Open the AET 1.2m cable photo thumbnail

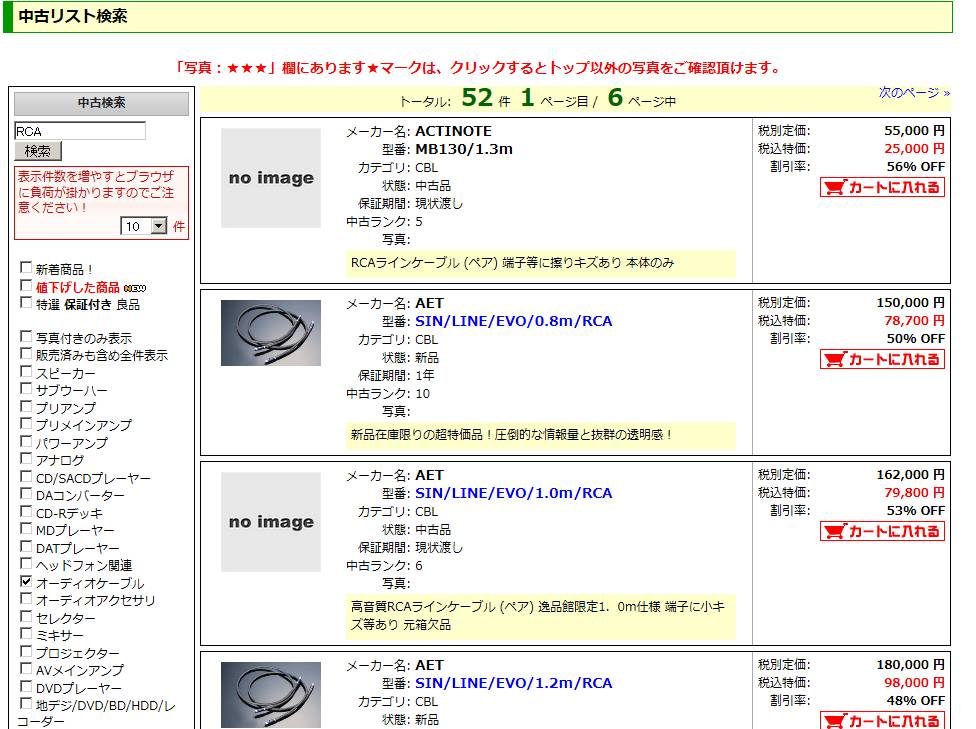pos(271,695)
